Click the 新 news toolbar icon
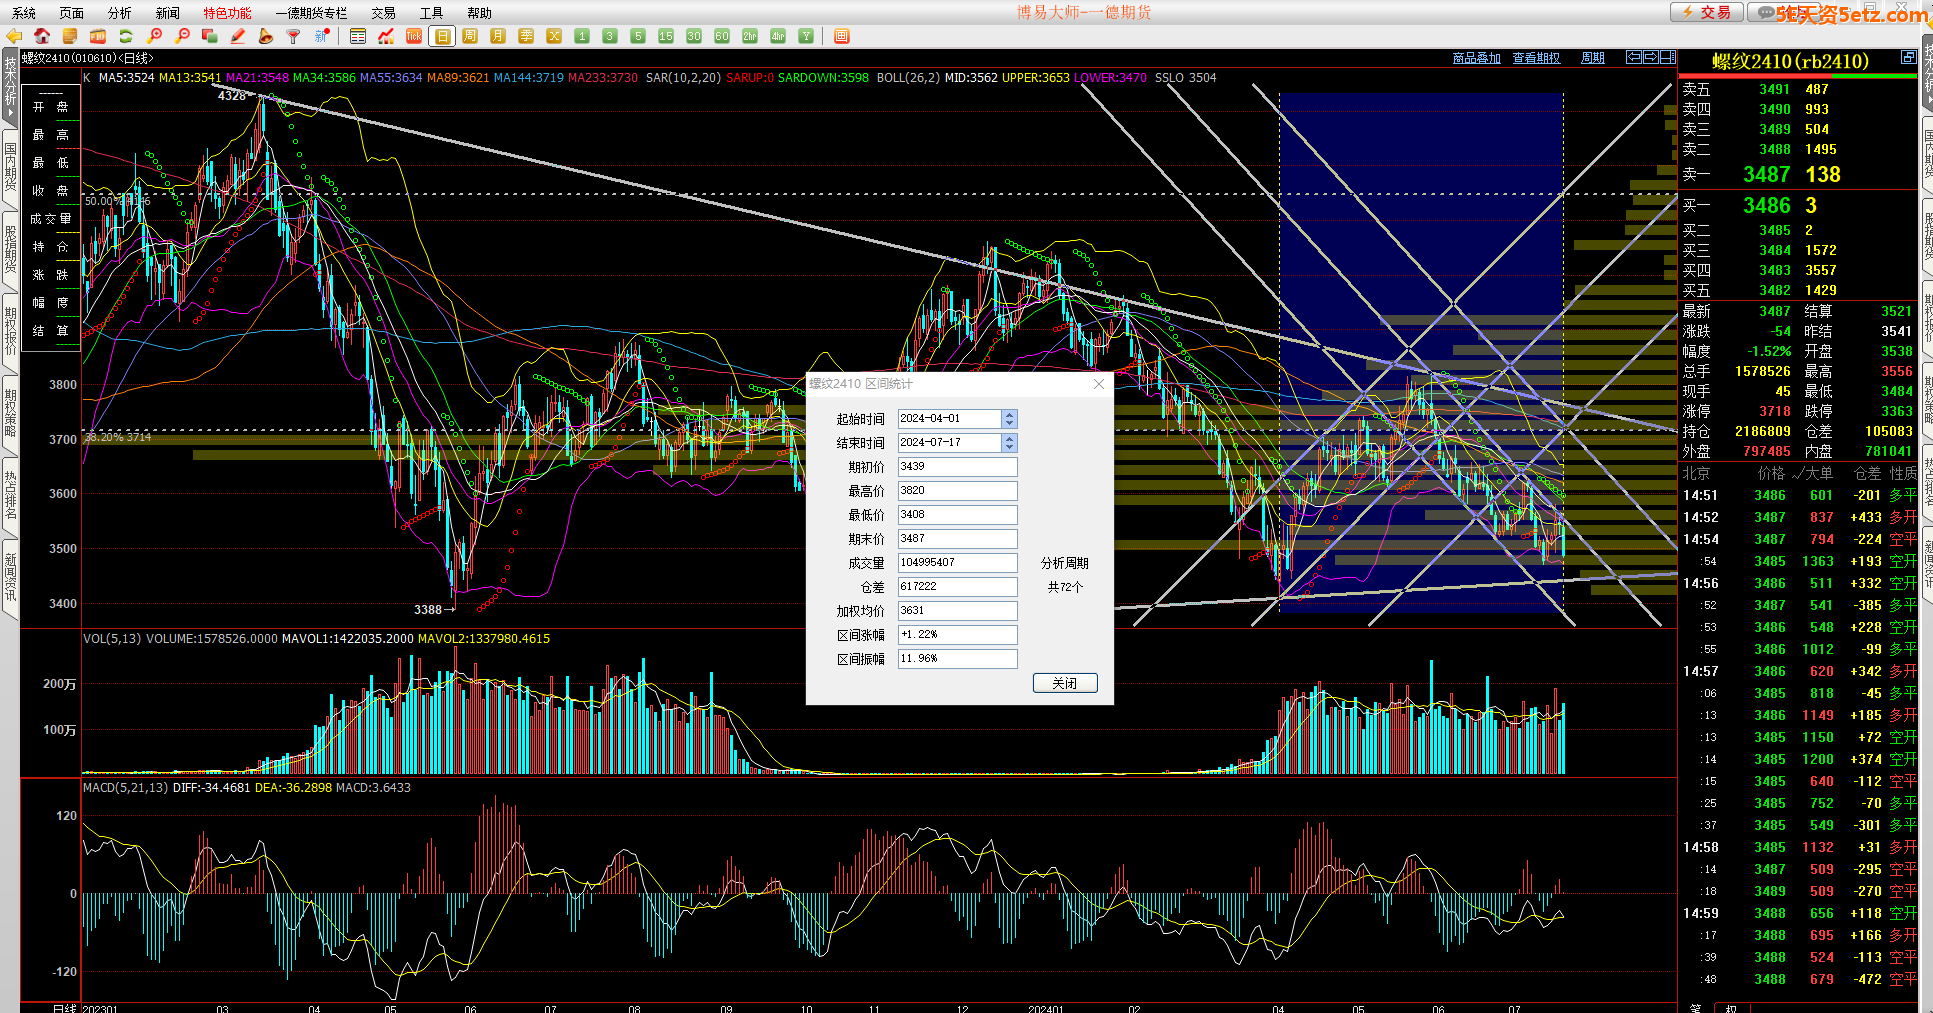The width and height of the screenshot is (1933, 1013). [x=322, y=36]
